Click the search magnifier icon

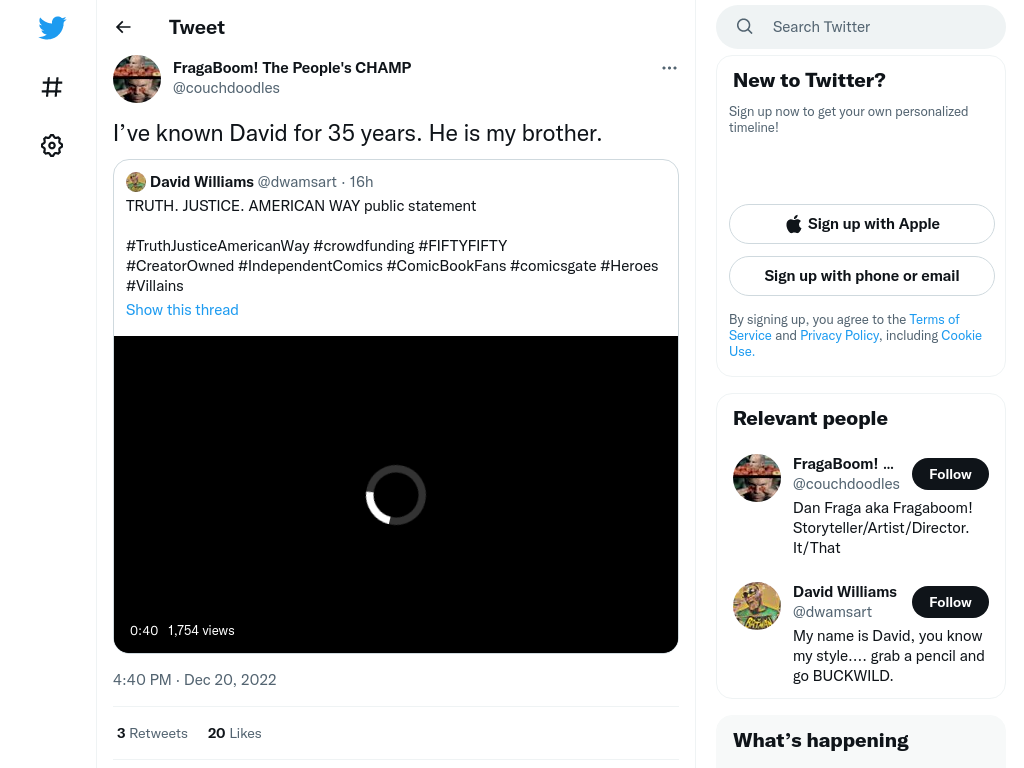(744, 27)
